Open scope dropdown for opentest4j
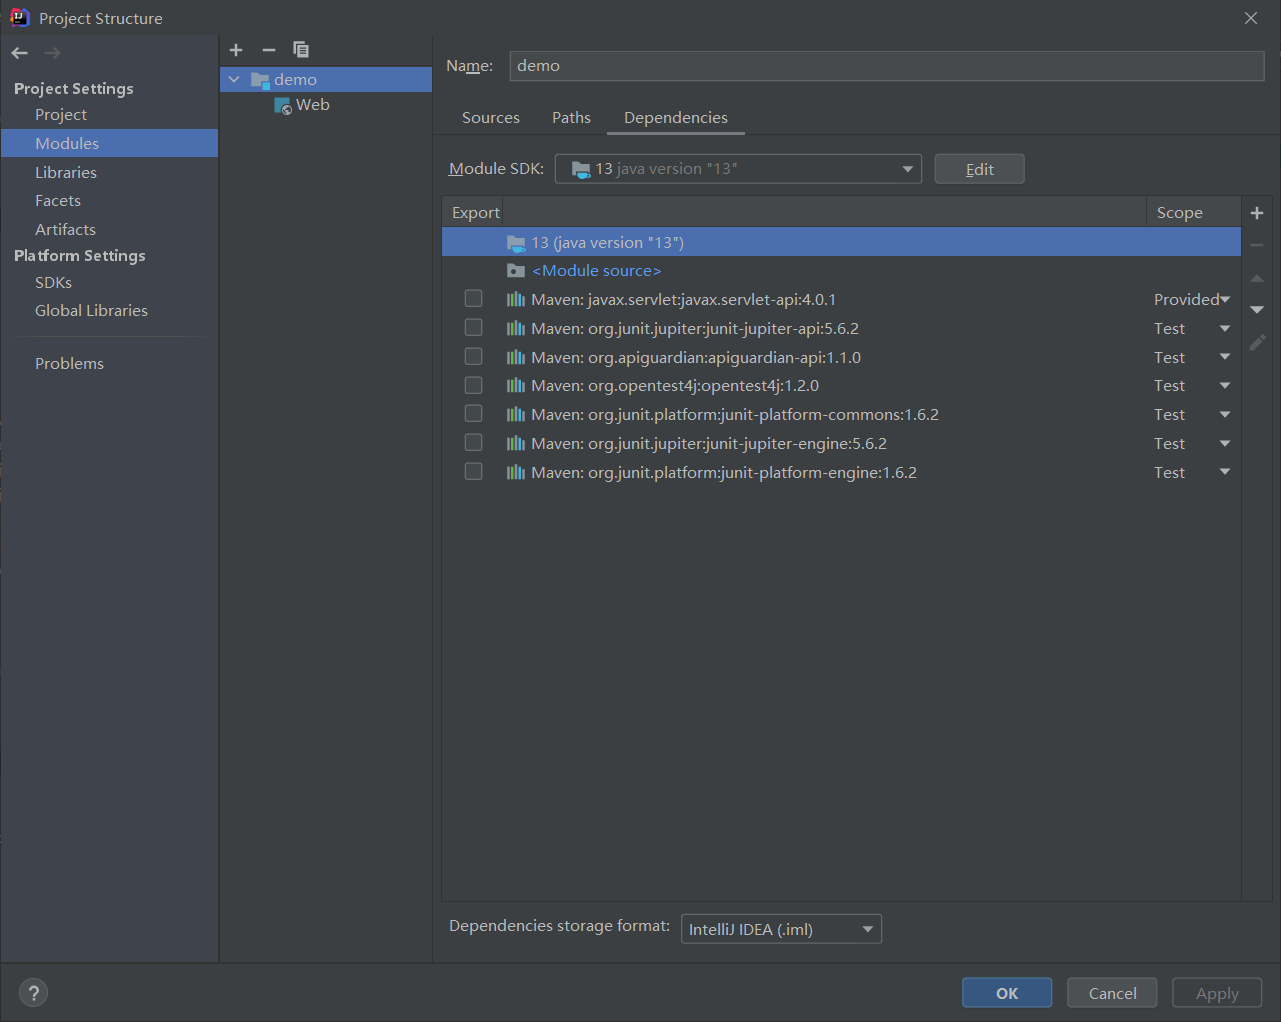1281x1022 pixels. click(1224, 386)
